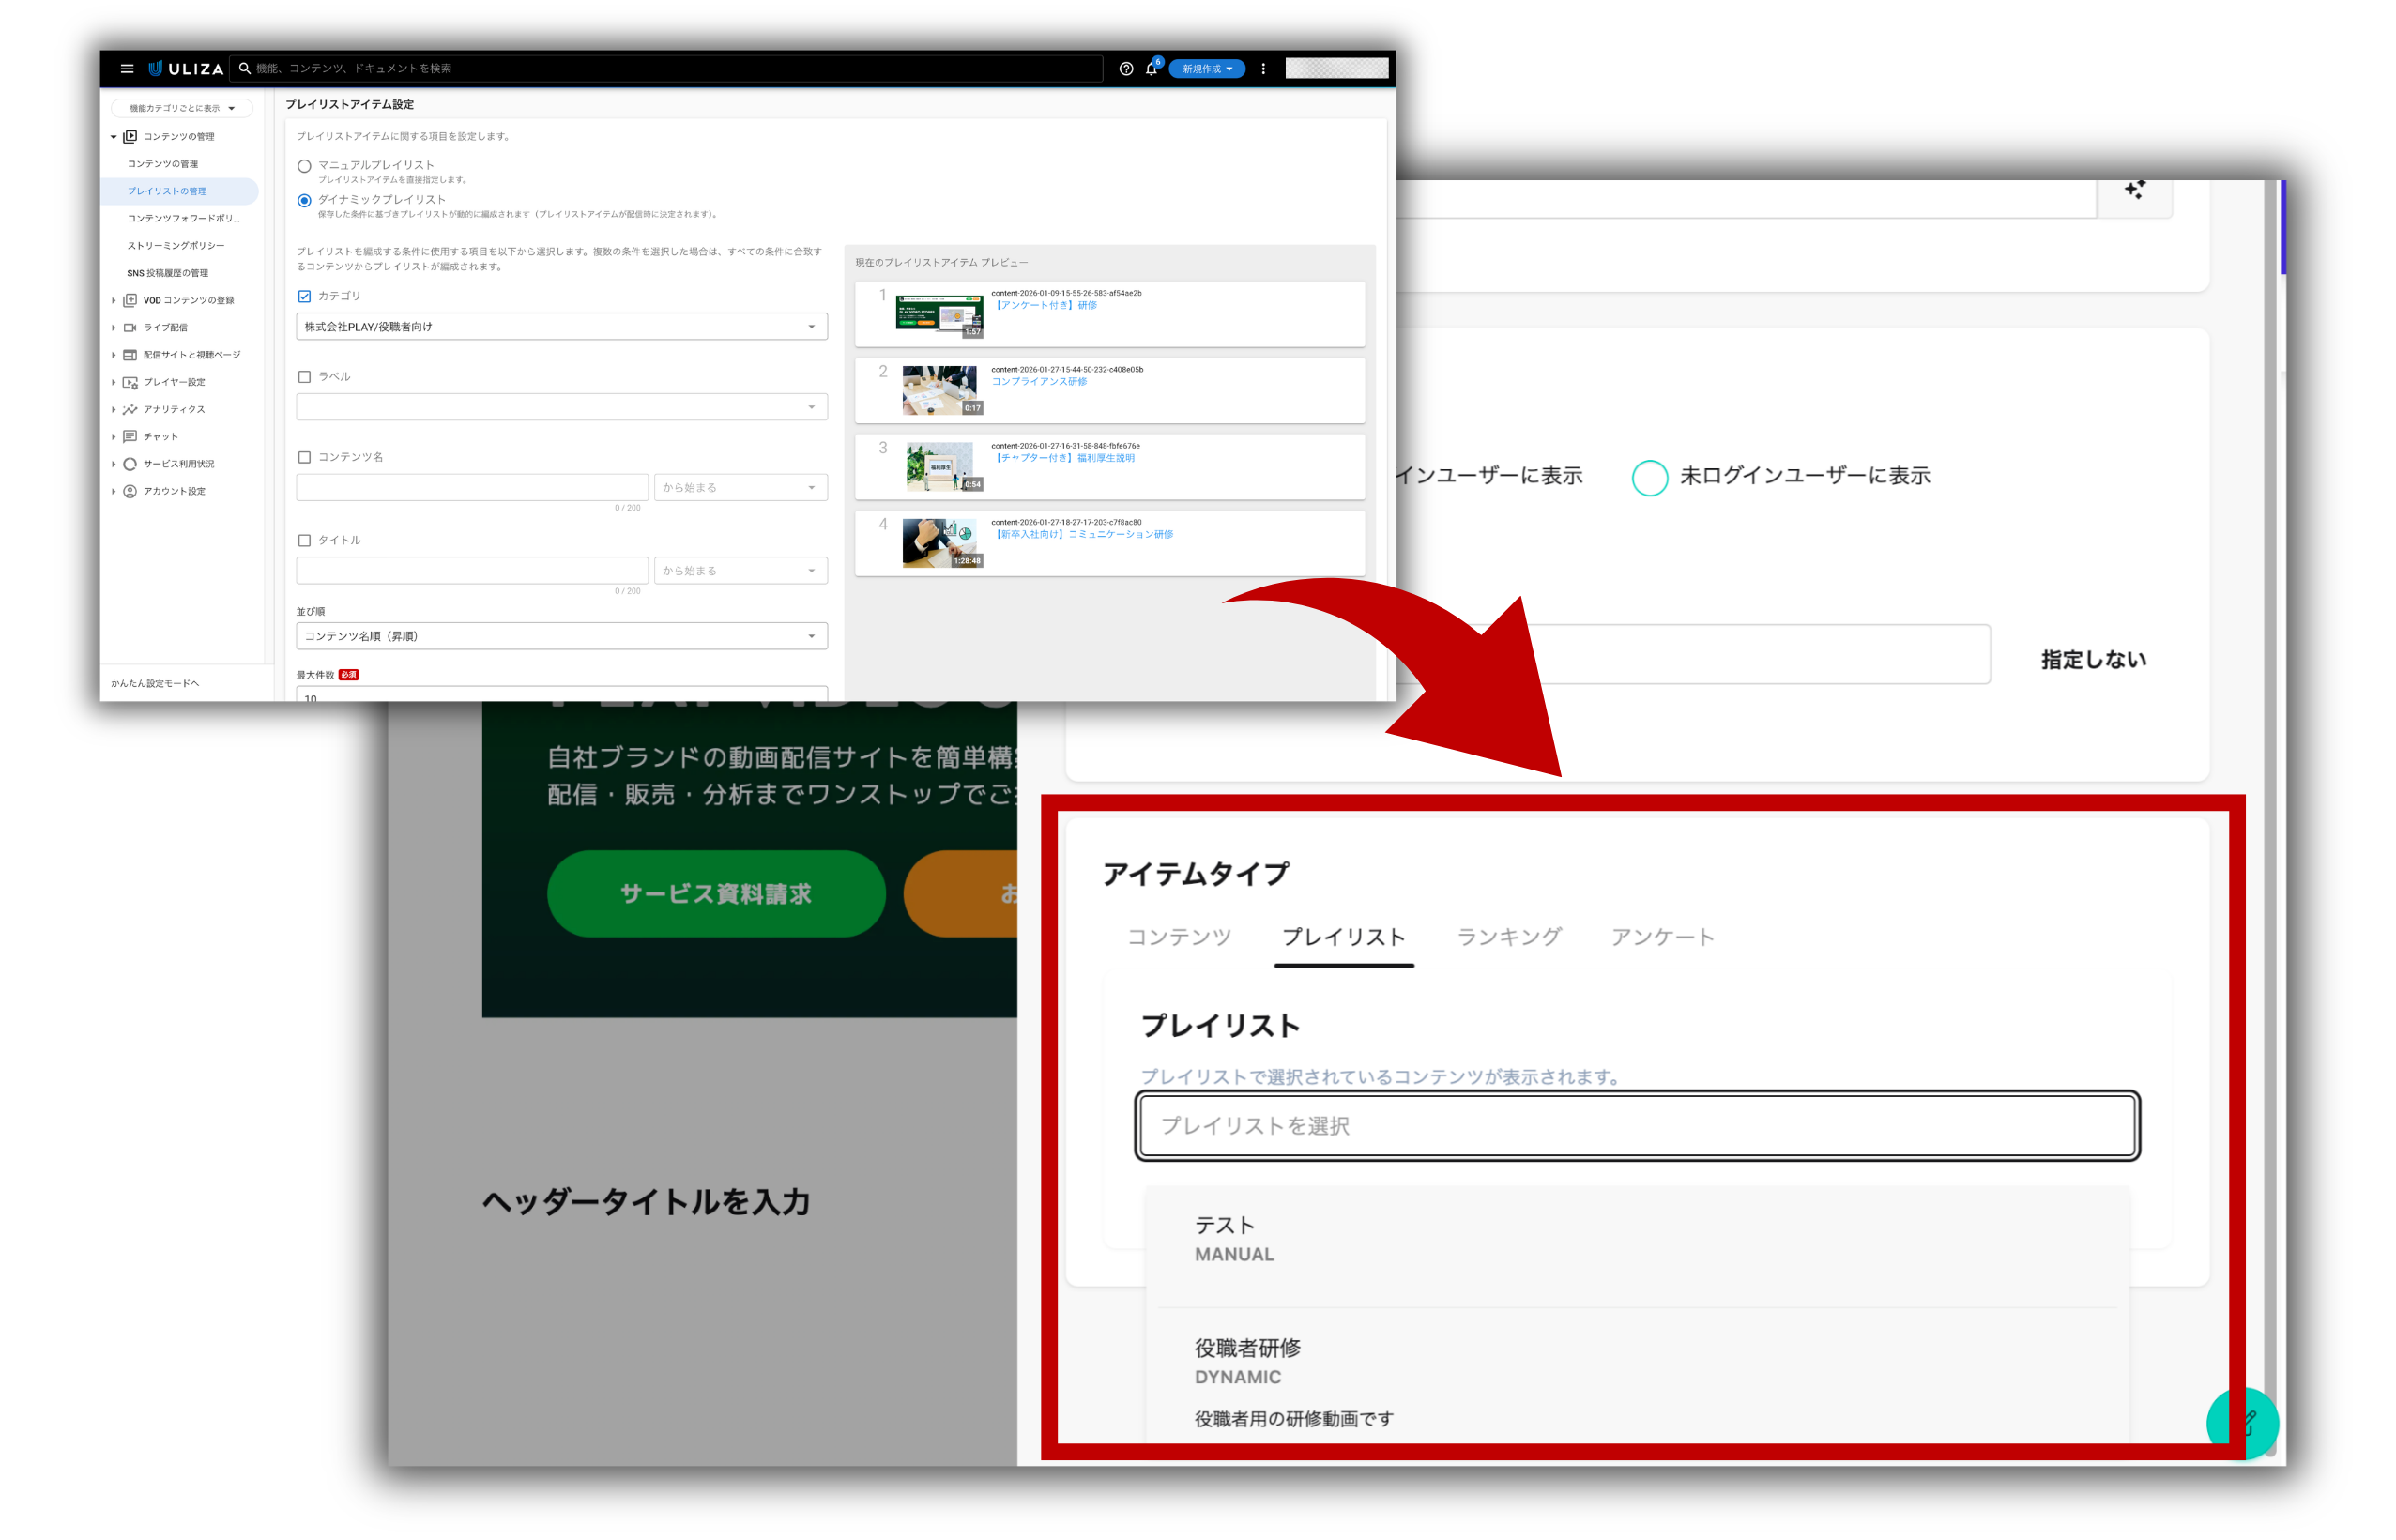Expand the 新規作成 dropdown button
This screenshot has height=1540, width=2396.
click(x=1206, y=68)
